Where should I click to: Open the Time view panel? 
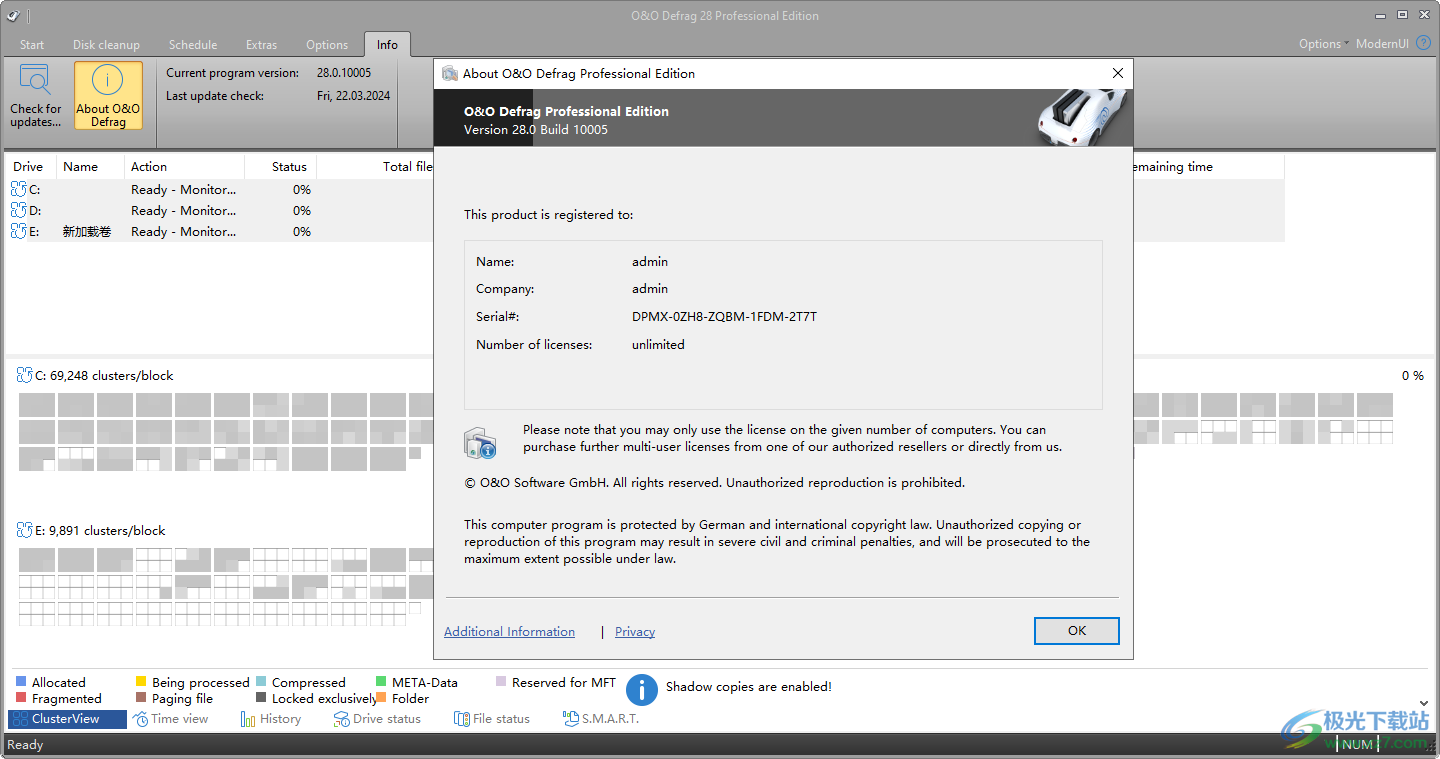point(171,719)
